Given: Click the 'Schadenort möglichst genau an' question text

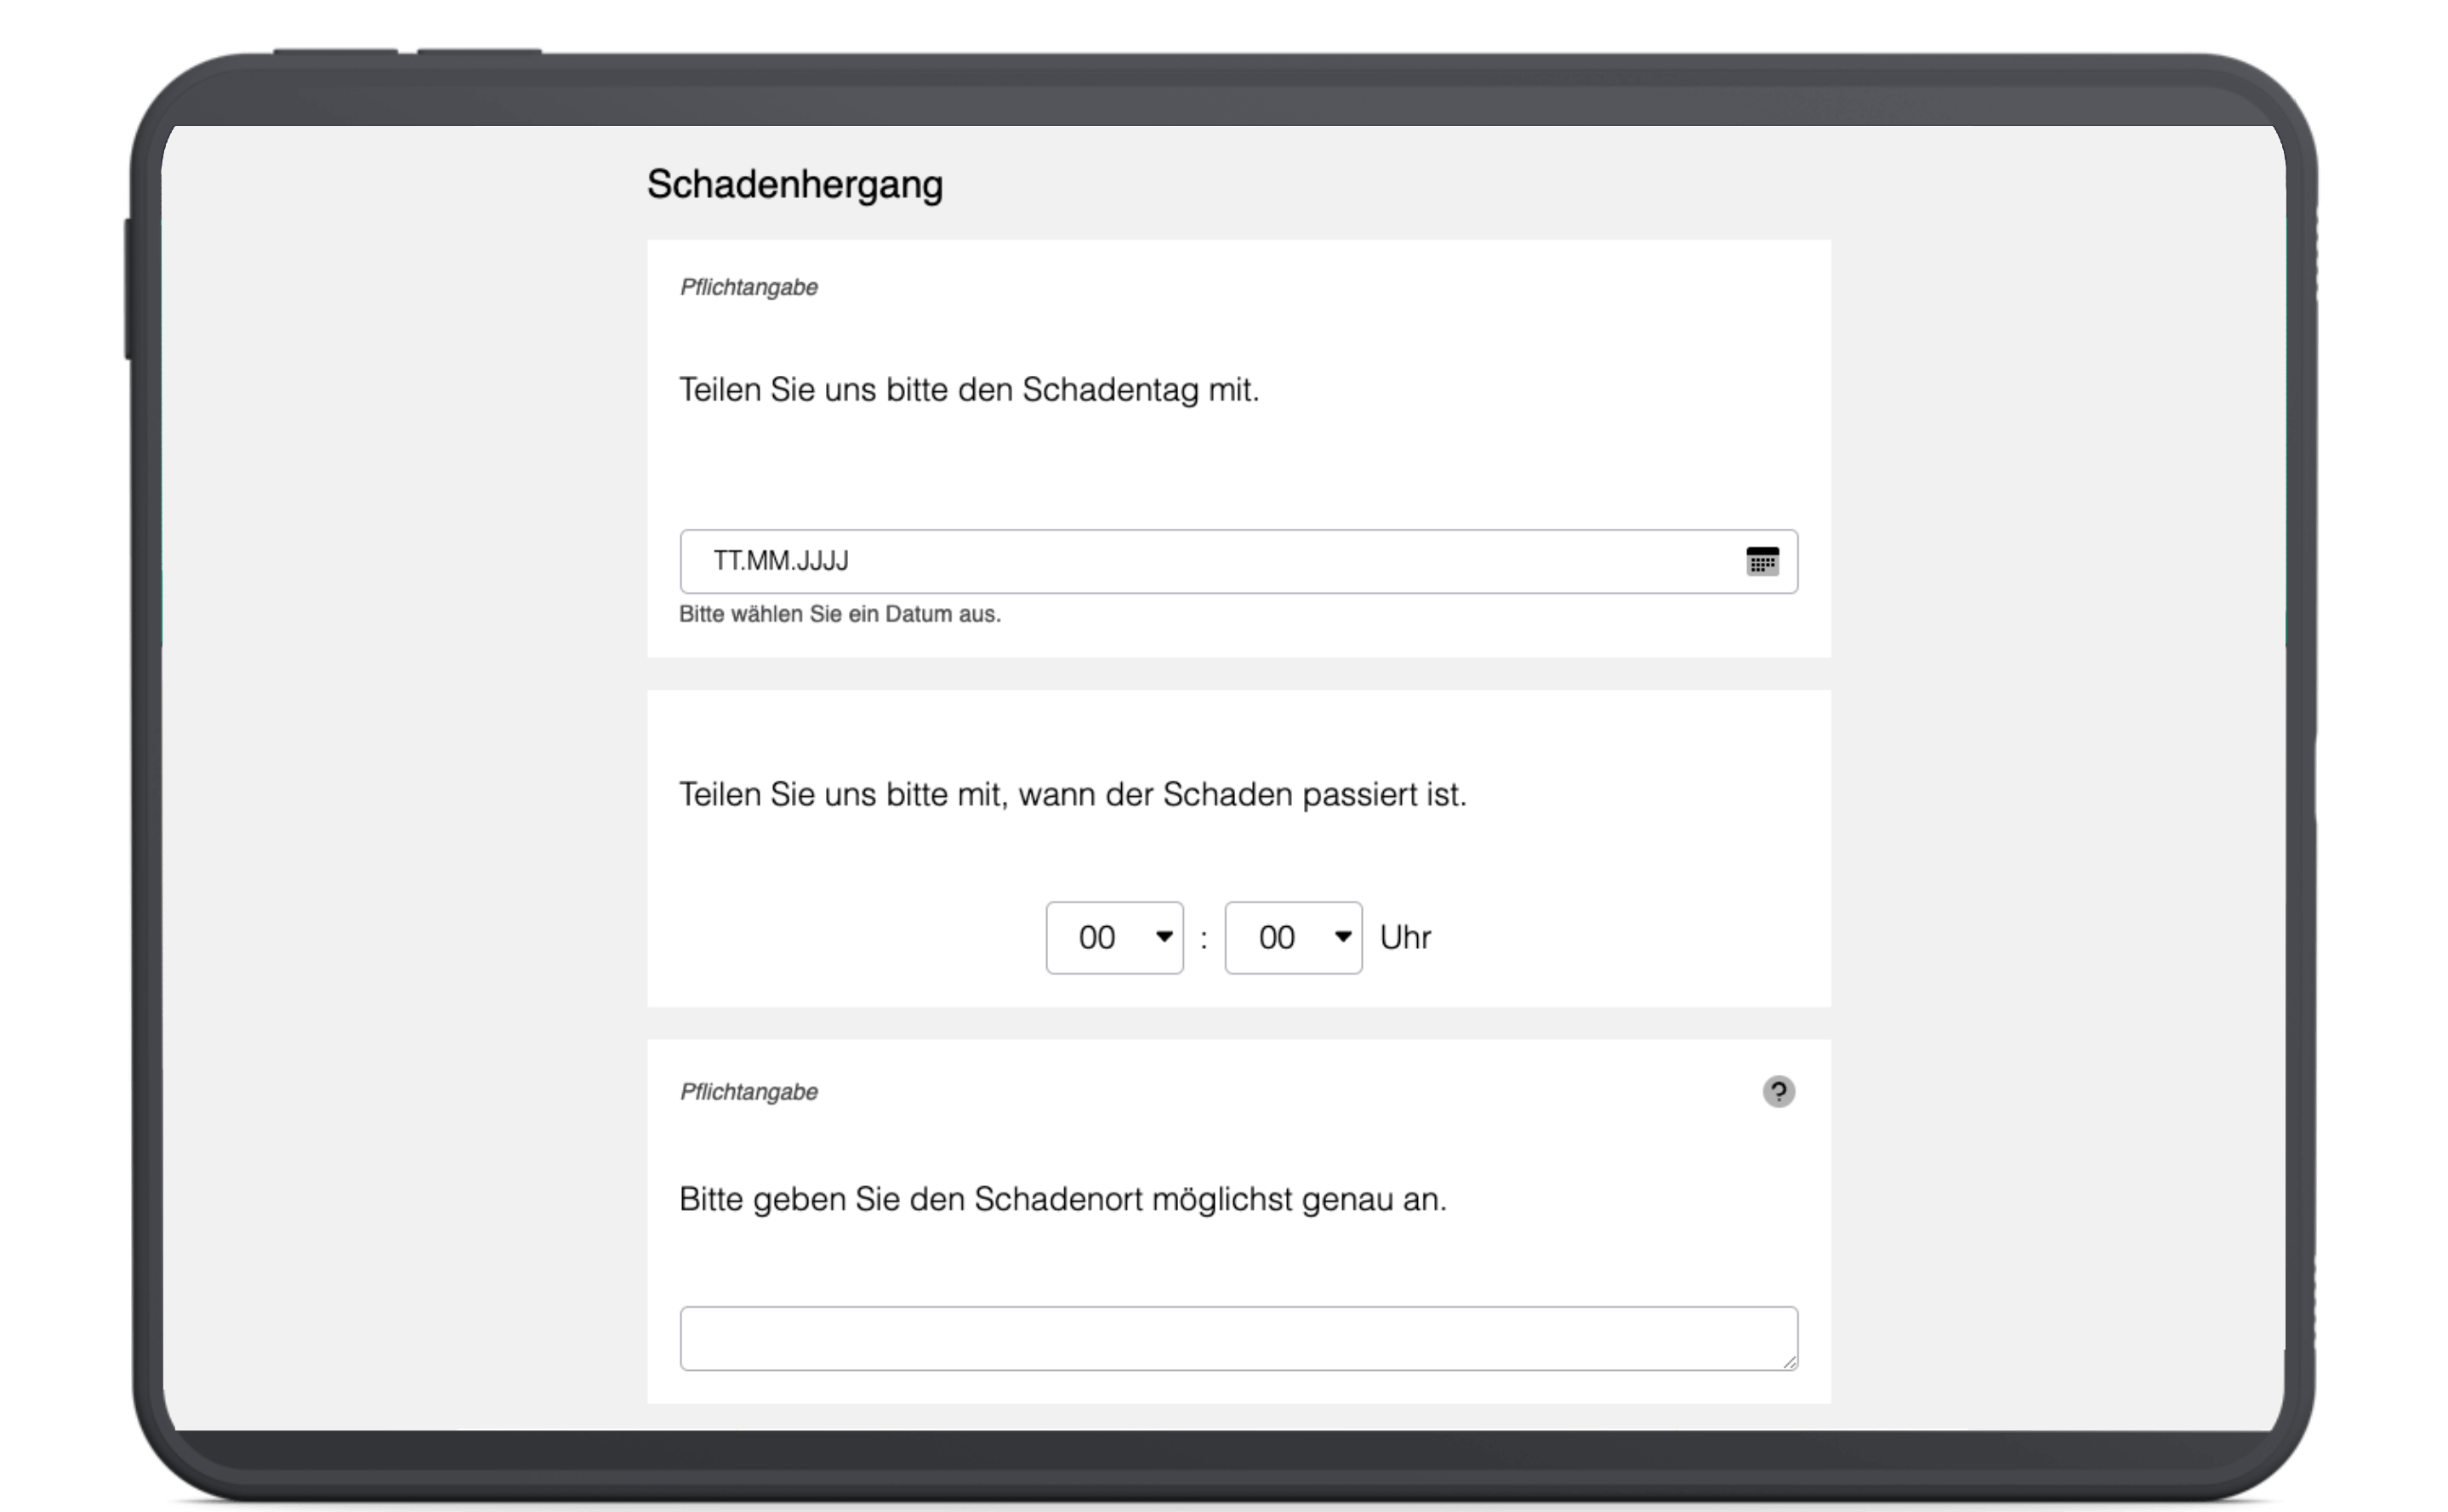Looking at the screenshot, I should coord(1062,1199).
